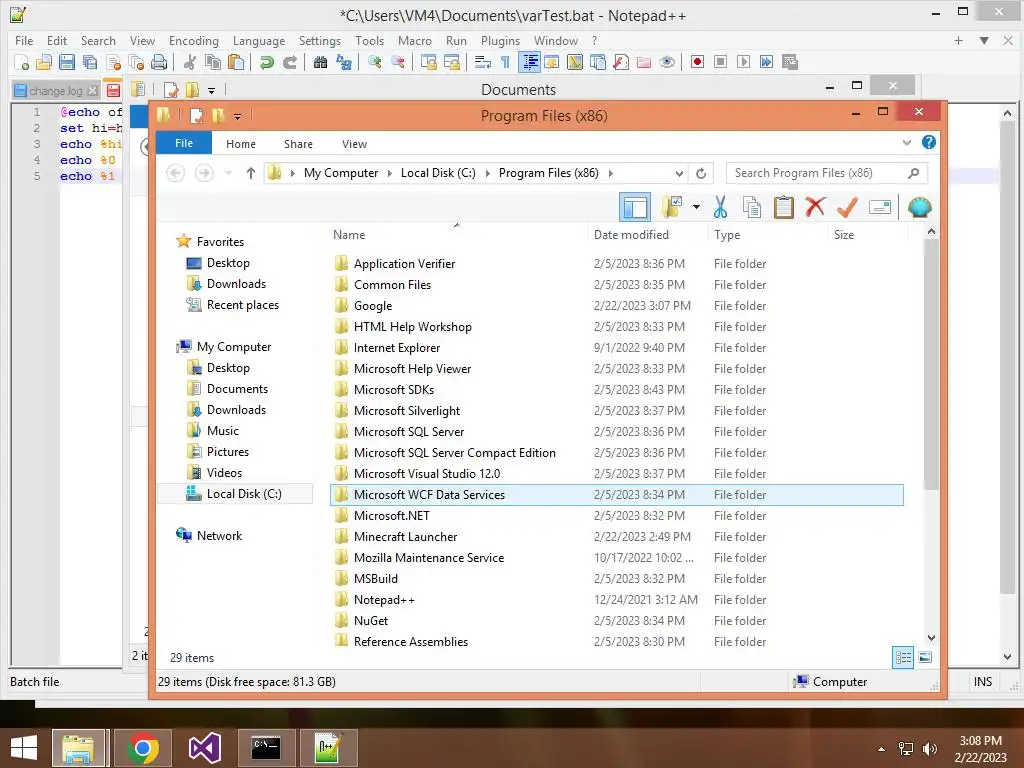The width and height of the screenshot is (1024, 768).
Task: Switch to Details view icon in status bar
Action: pyautogui.click(x=903, y=658)
